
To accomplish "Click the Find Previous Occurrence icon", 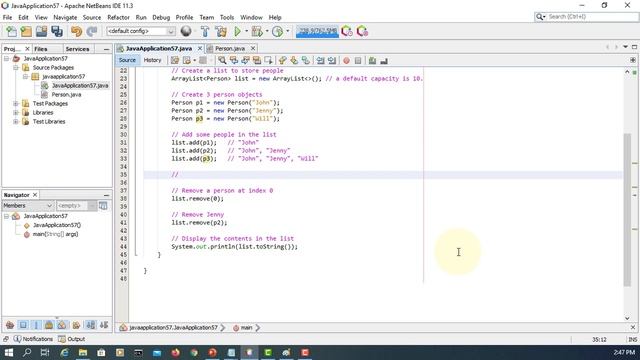I will [x=233, y=60].
